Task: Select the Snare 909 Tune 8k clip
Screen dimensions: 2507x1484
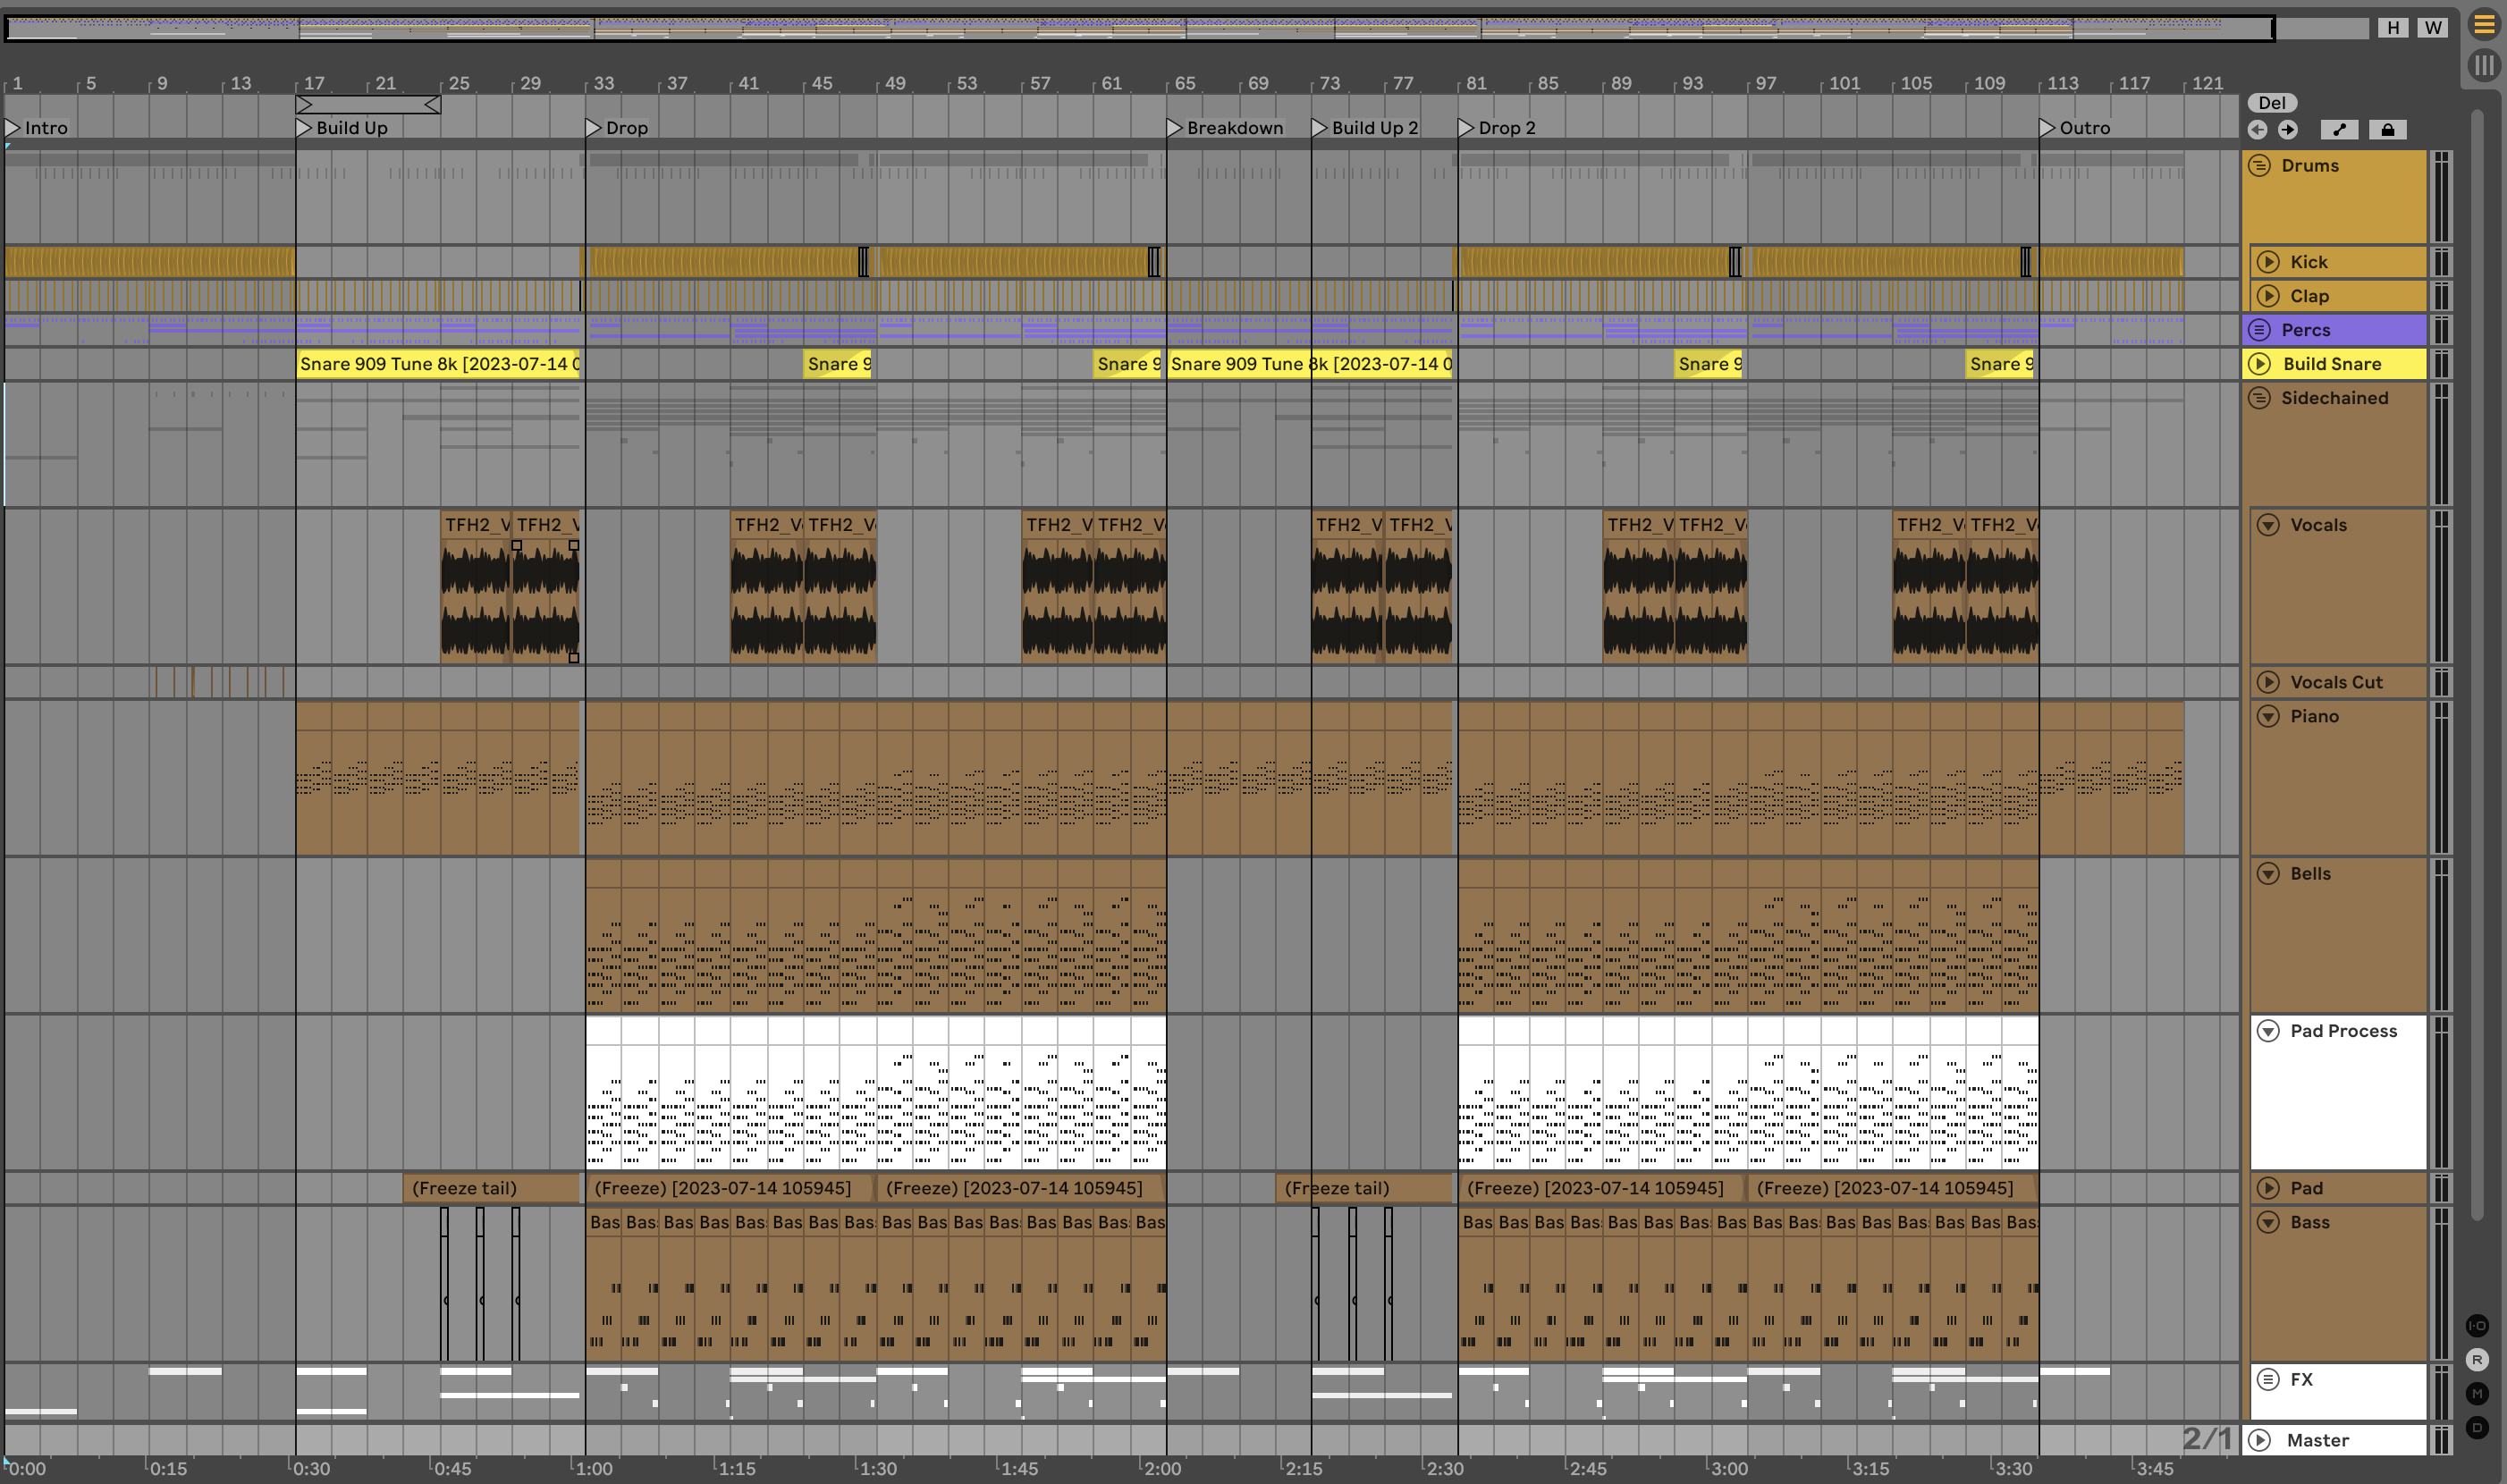Action: [438, 364]
